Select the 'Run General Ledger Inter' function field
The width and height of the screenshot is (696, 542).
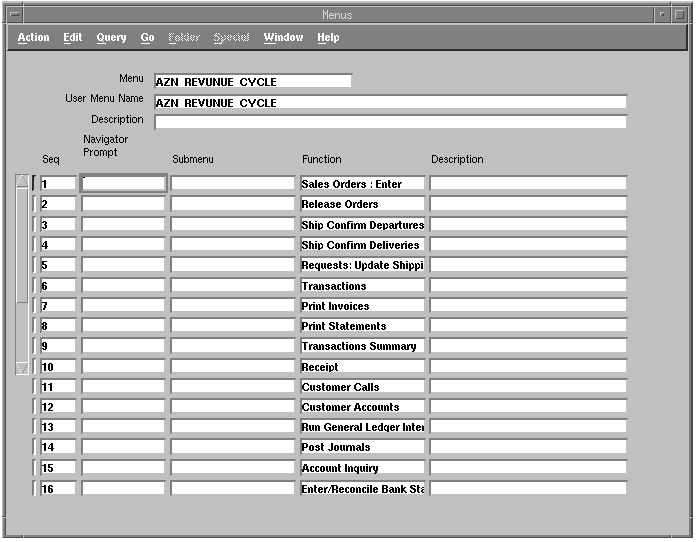(363, 427)
